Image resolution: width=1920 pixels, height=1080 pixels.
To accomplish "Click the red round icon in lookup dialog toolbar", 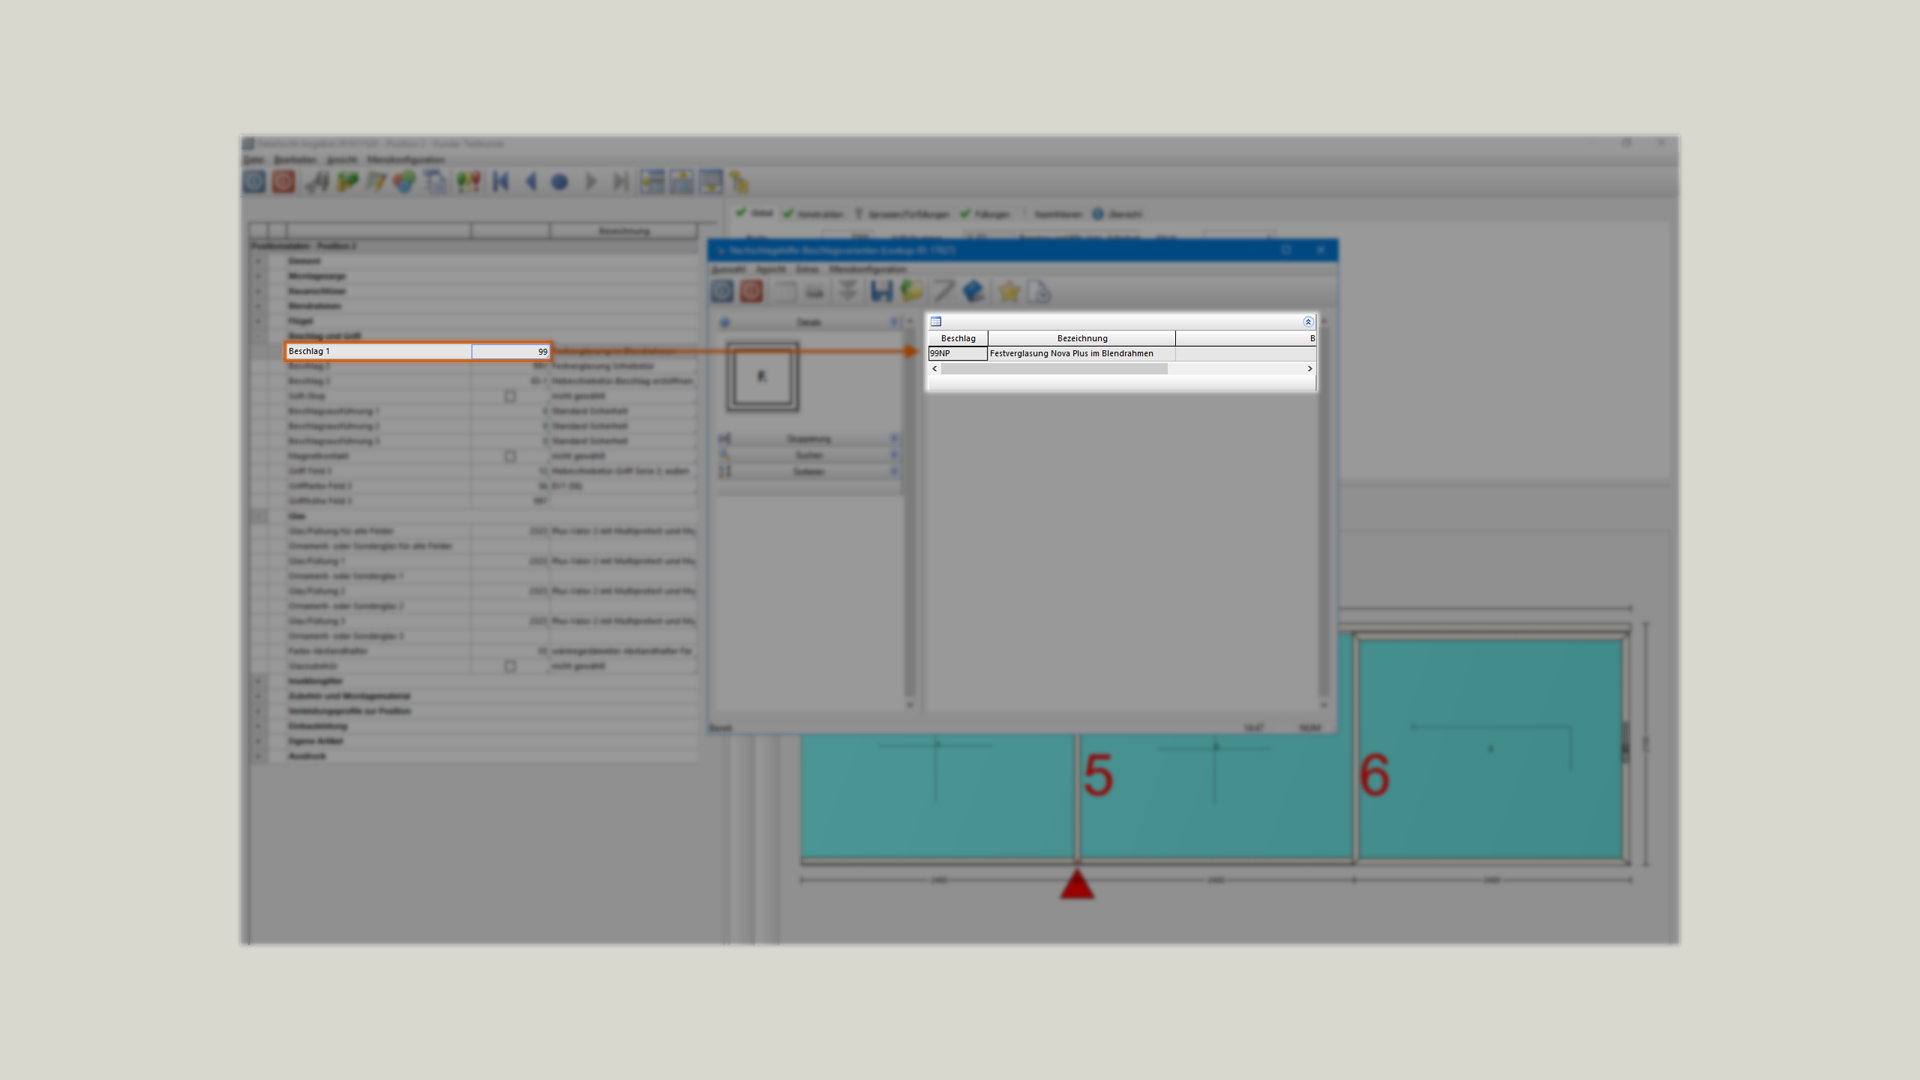I will click(x=751, y=291).
